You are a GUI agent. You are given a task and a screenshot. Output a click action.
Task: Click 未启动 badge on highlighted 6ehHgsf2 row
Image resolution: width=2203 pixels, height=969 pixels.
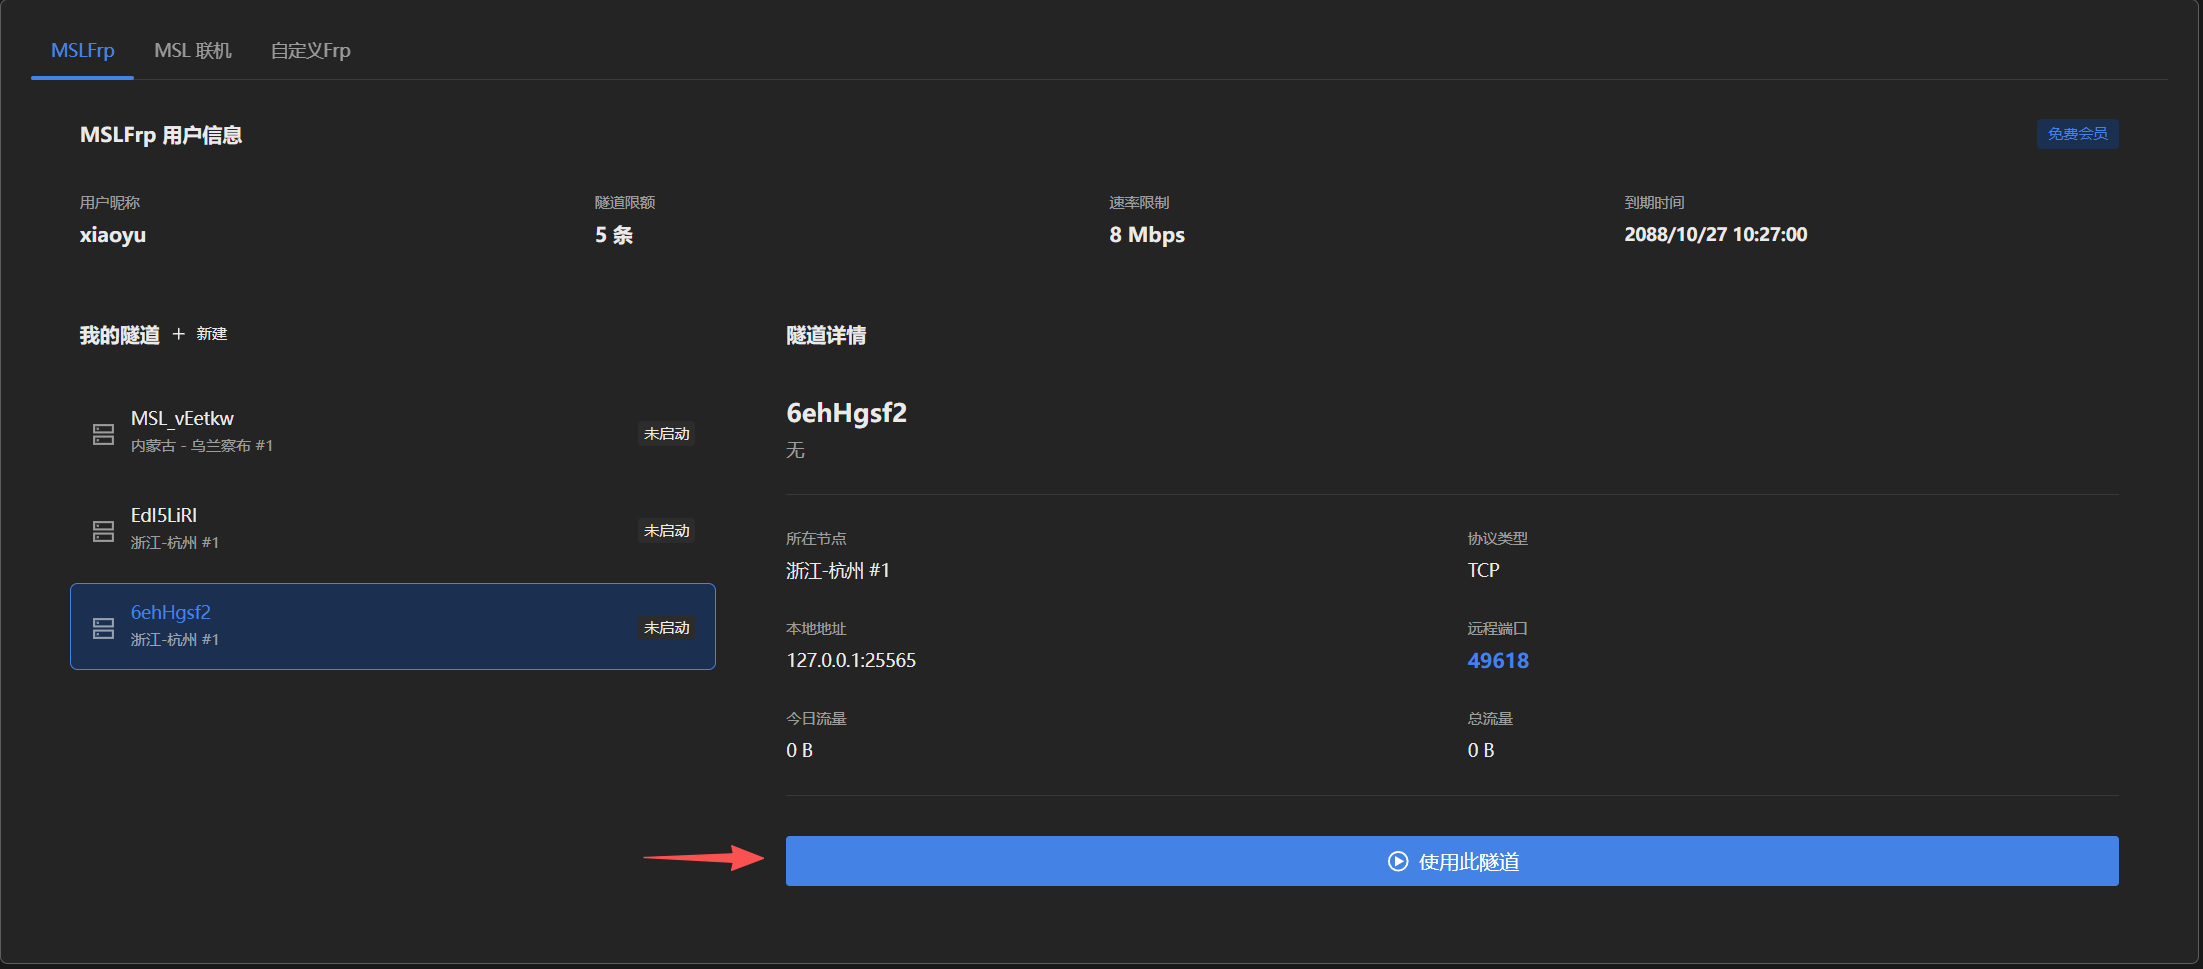pyautogui.click(x=666, y=628)
